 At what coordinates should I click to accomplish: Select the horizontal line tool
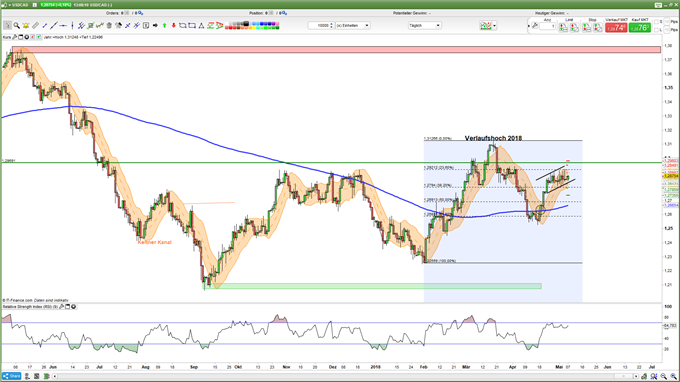click(63, 26)
